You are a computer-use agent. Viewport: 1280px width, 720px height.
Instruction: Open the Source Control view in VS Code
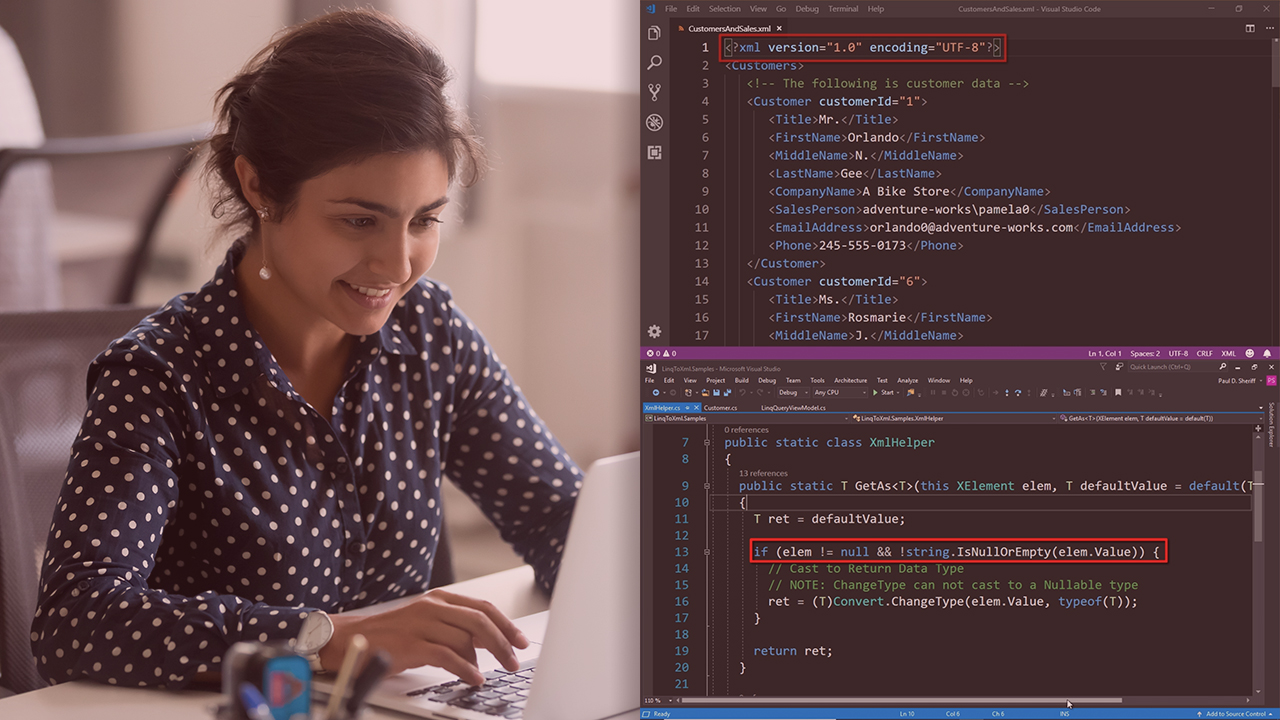coord(655,92)
